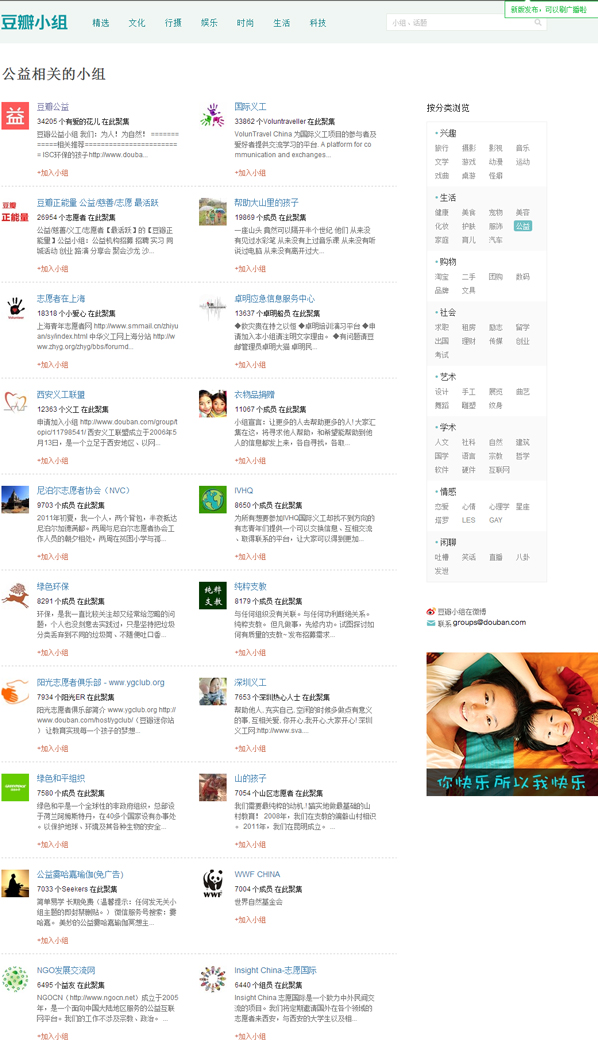Open the 科技 navigation tab
This screenshot has height=1040, width=598.
pyautogui.click(x=318, y=23)
